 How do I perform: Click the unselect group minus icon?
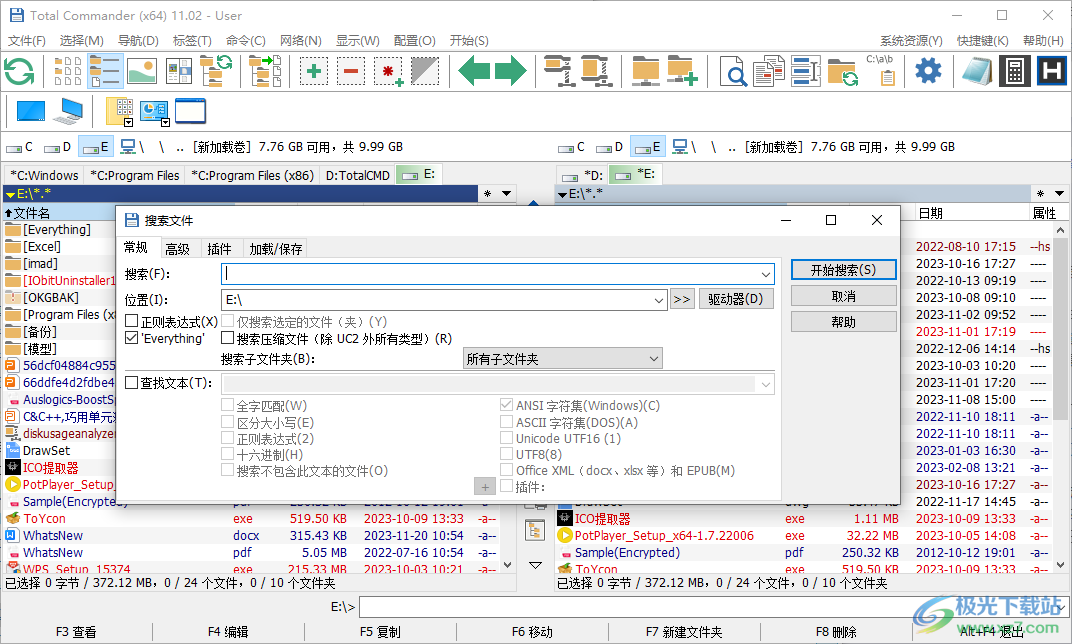point(351,71)
